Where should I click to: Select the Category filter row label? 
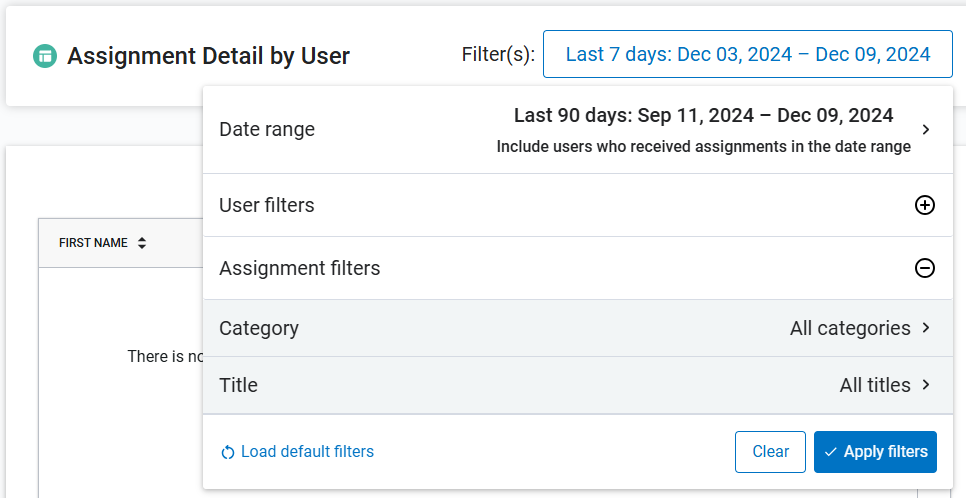click(259, 328)
